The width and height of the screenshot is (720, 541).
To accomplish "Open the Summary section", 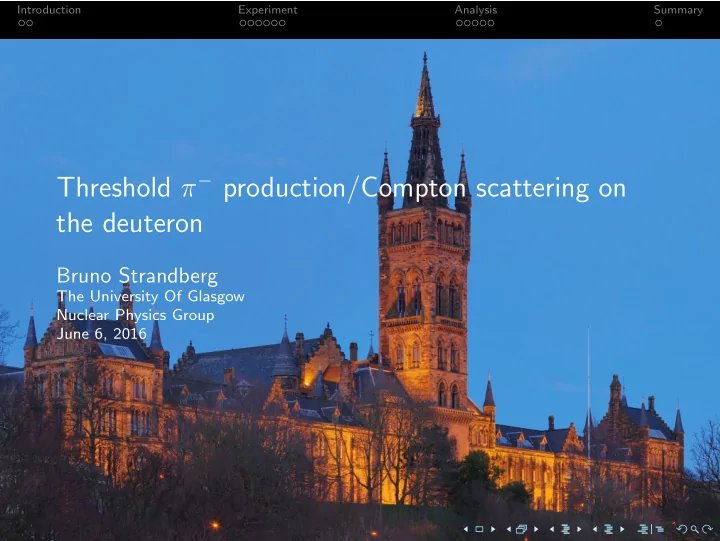I will point(678,10).
